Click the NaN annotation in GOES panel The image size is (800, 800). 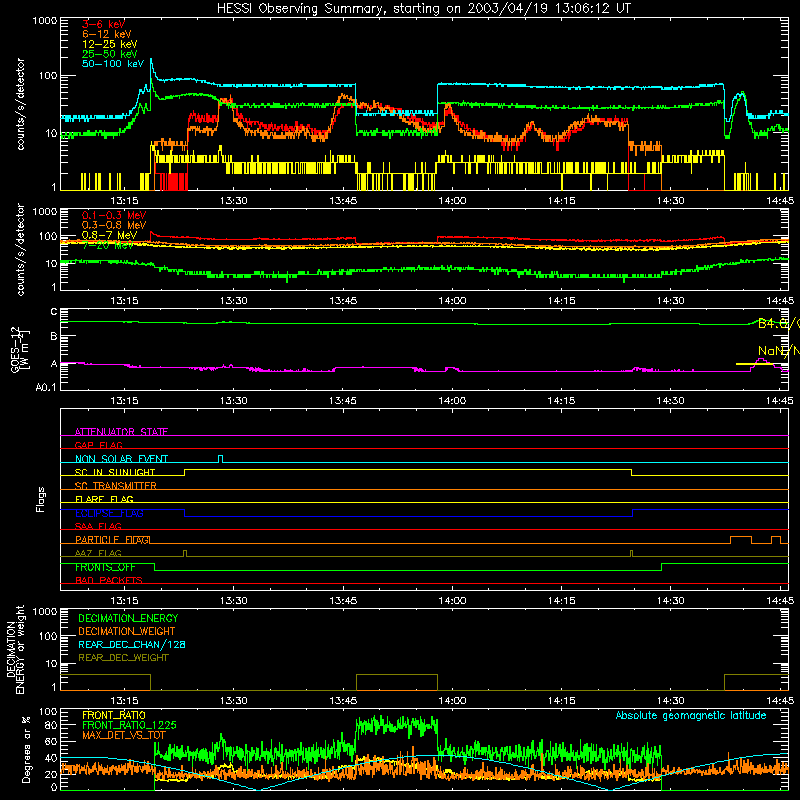(x=779, y=351)
